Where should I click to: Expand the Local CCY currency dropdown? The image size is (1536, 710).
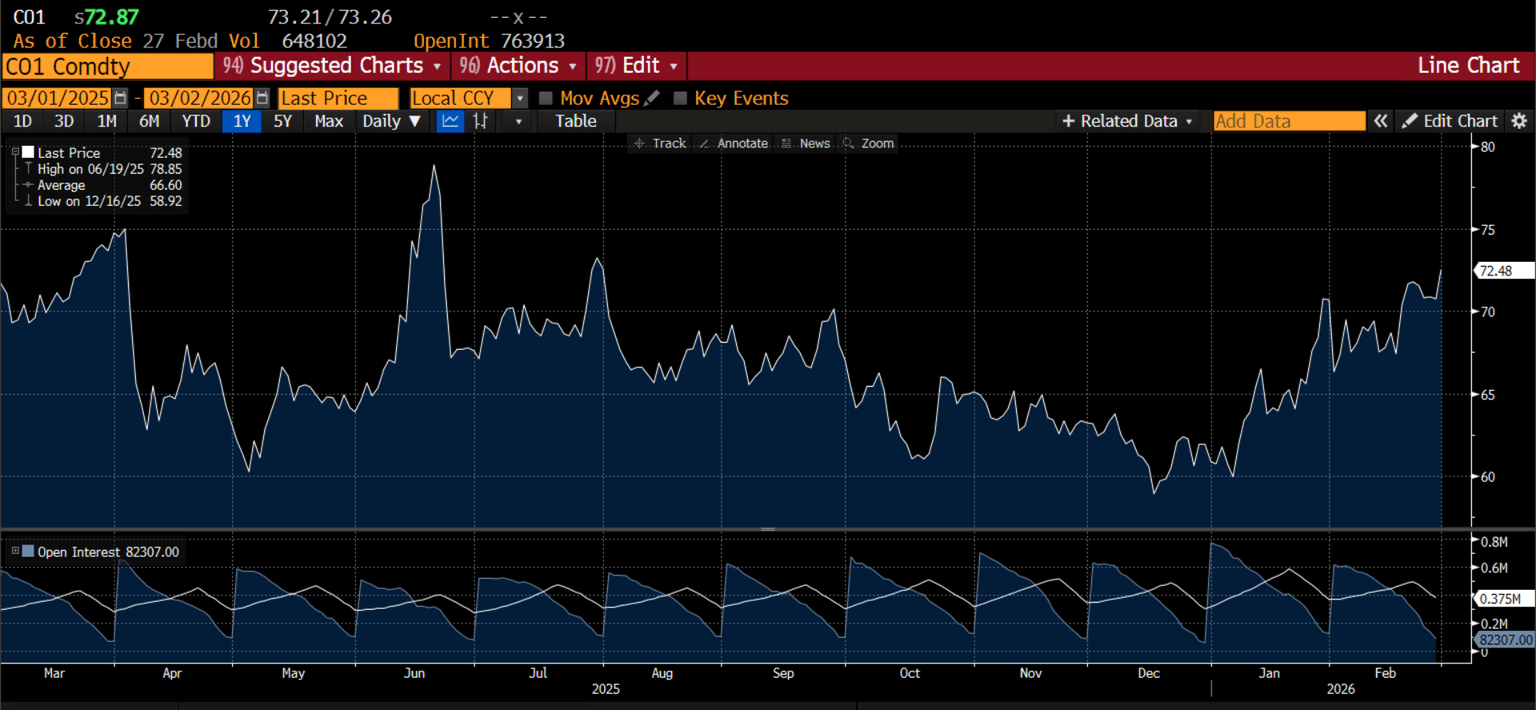point(519,98)
